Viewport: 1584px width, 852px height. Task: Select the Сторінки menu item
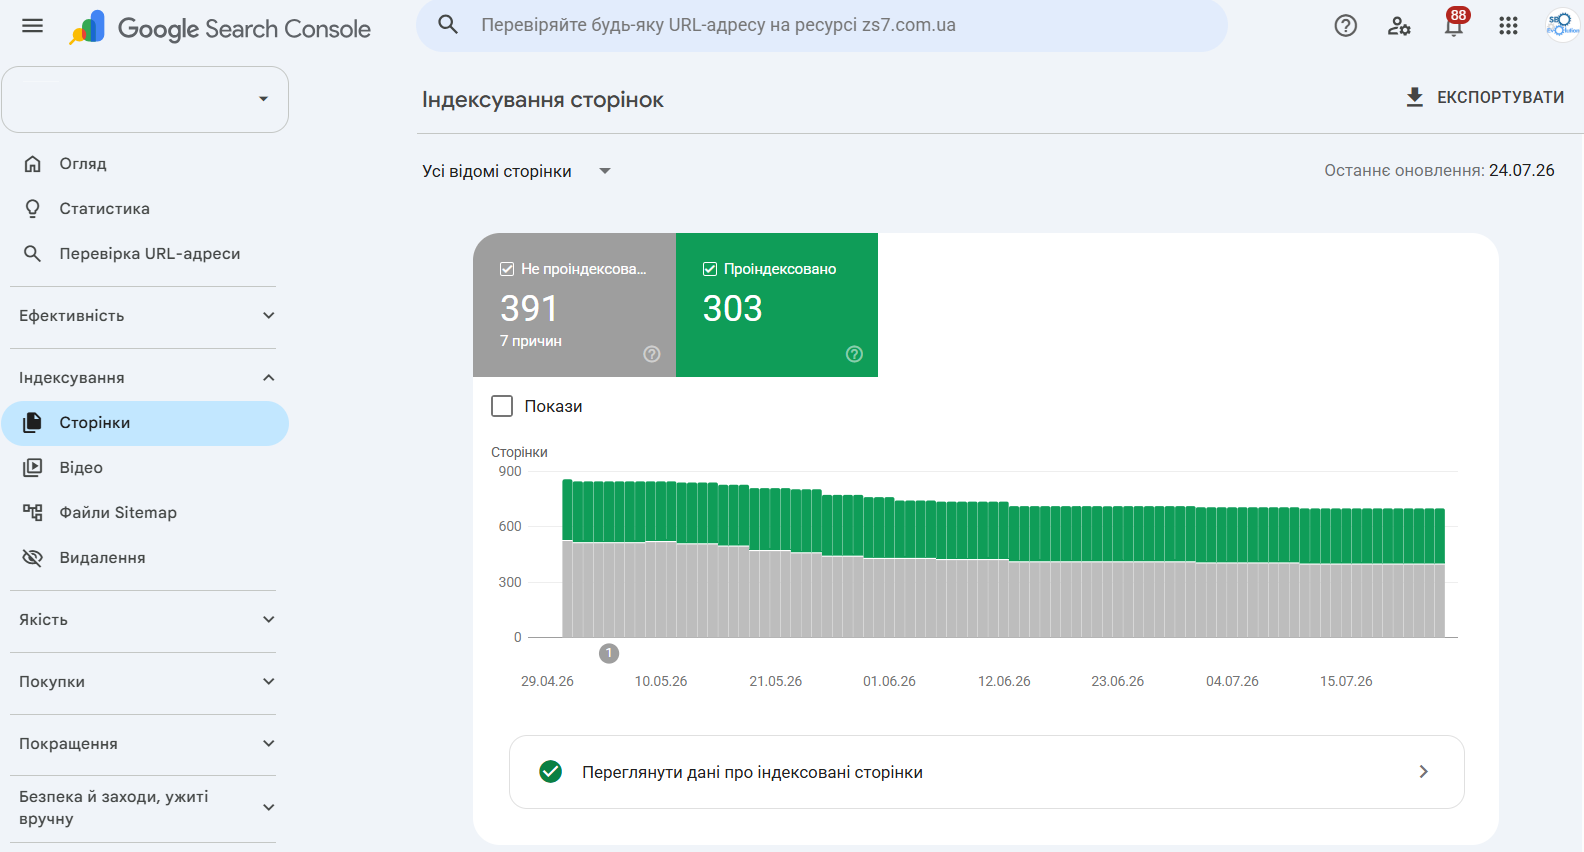click(145, 423)
